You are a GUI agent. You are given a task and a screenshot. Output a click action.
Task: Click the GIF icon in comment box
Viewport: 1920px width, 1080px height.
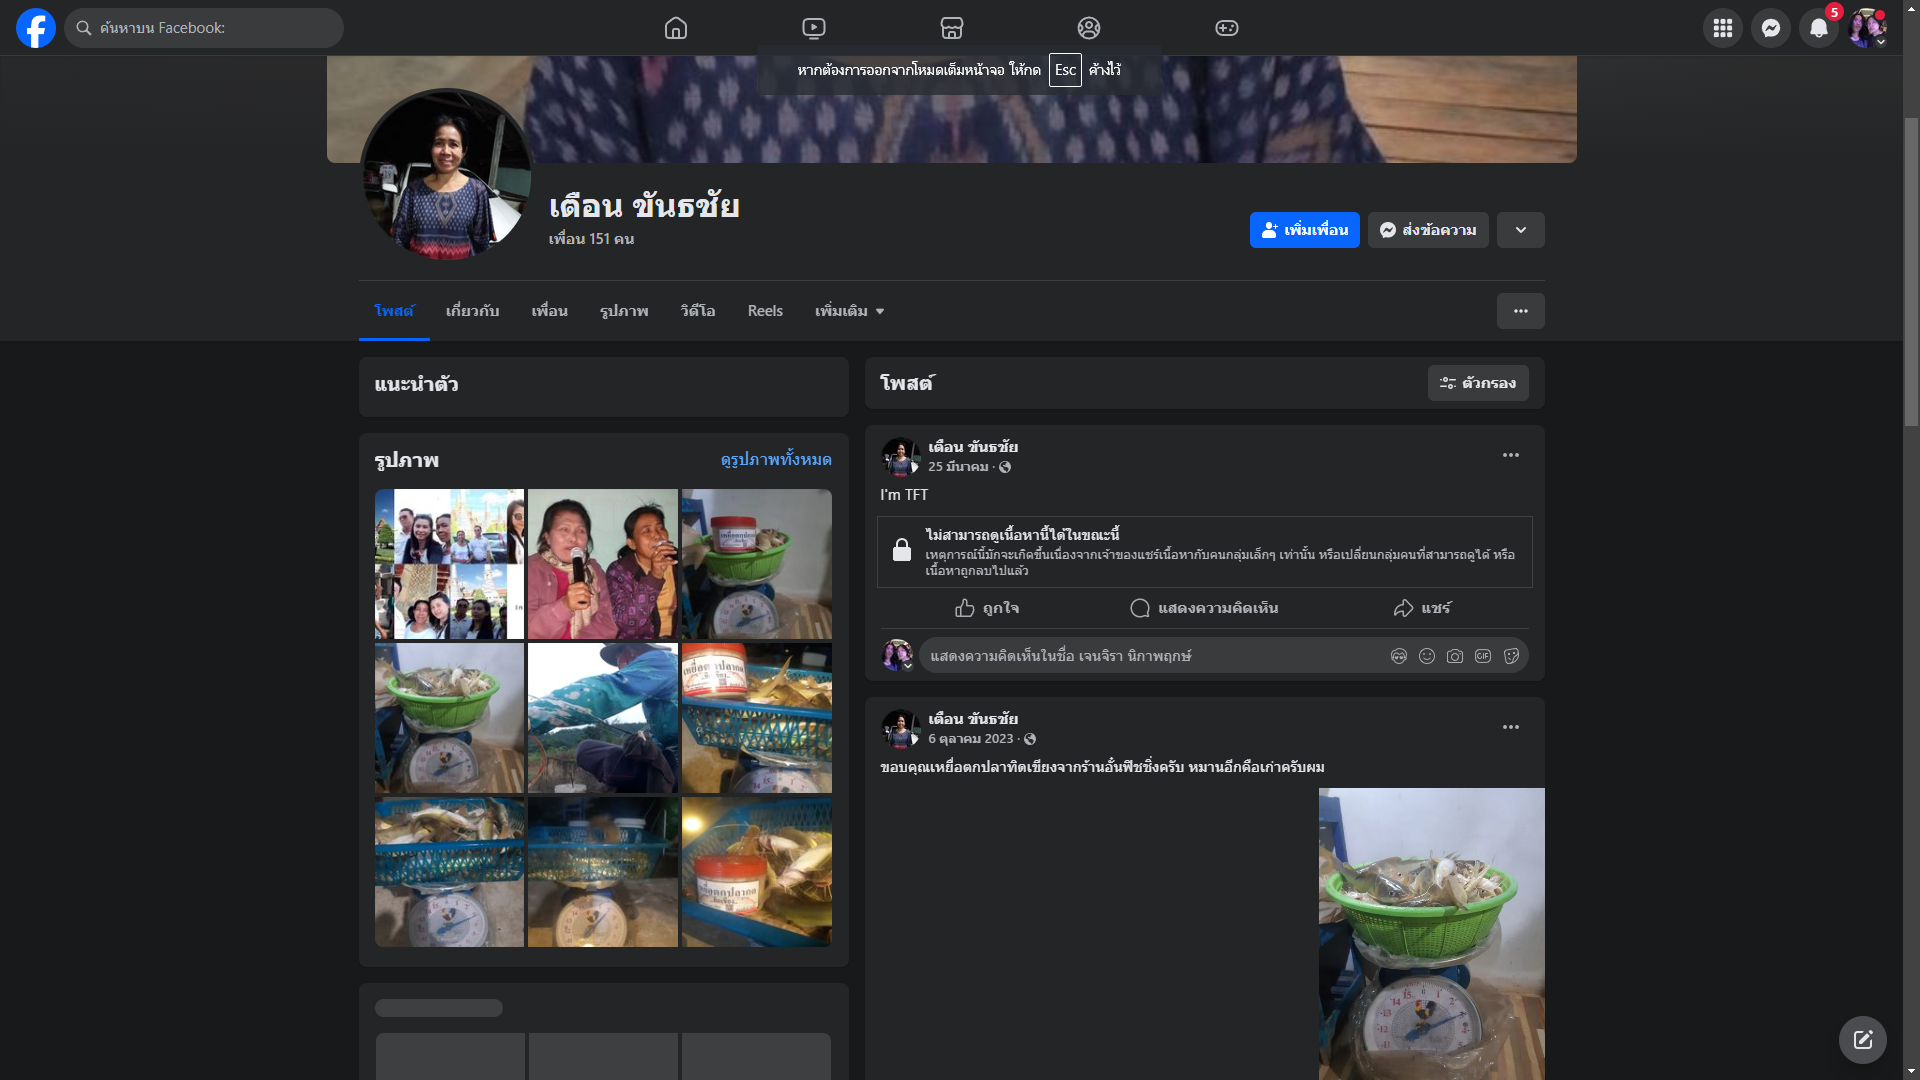[x=1483, y=656]
